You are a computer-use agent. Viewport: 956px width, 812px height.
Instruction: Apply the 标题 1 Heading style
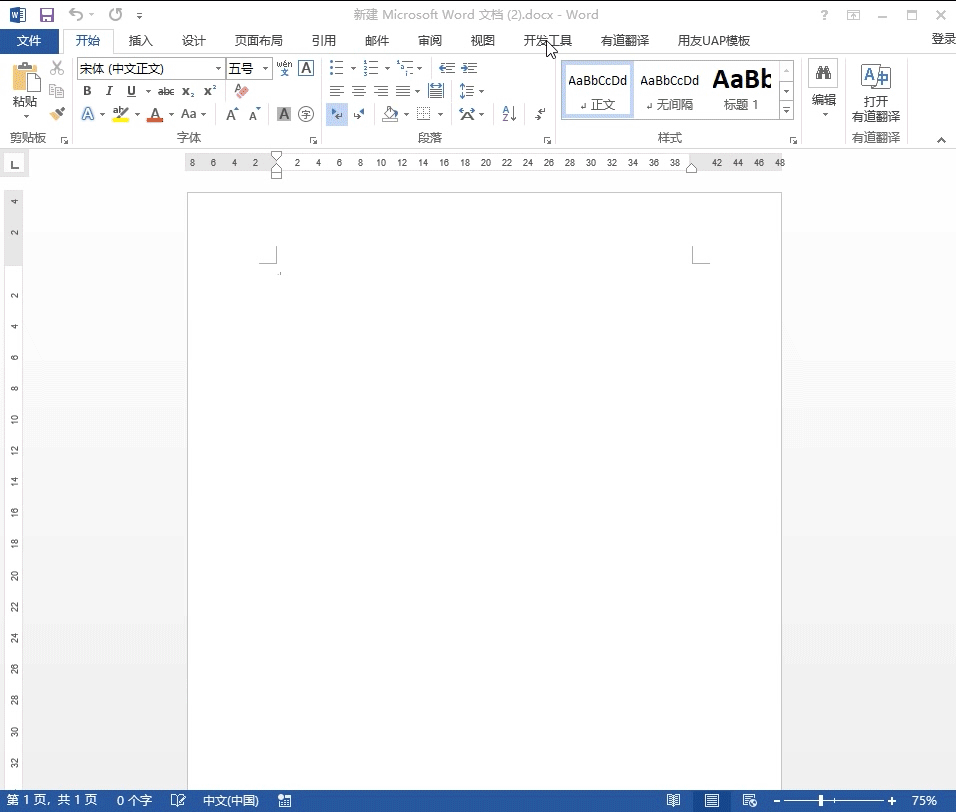pos(741,90)
